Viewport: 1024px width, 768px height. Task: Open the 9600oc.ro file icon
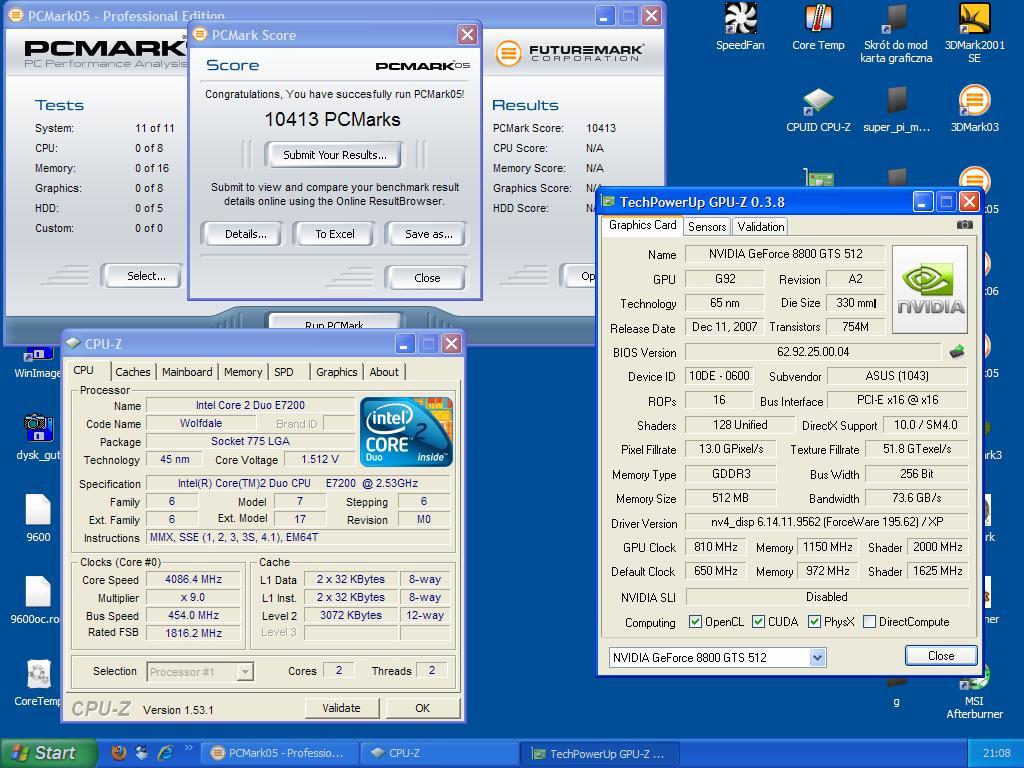click(35, 600)
